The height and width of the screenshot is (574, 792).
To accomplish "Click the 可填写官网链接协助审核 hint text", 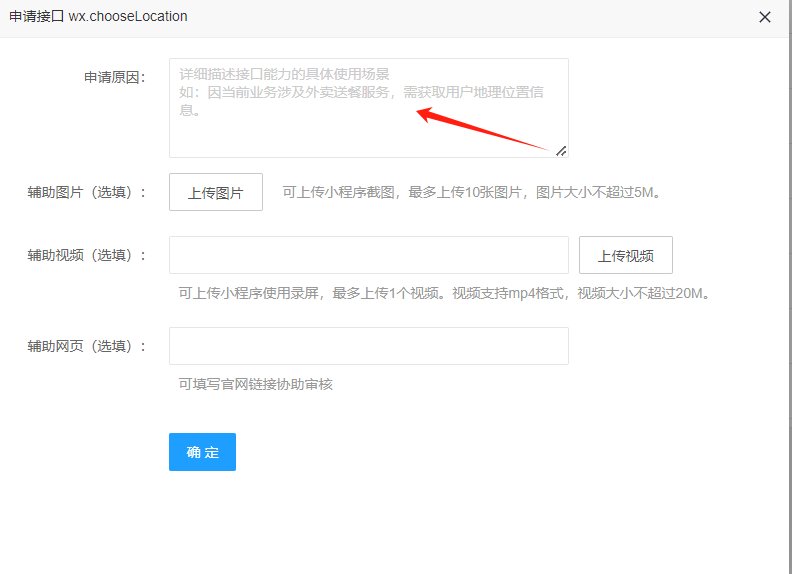I will 255,384.
